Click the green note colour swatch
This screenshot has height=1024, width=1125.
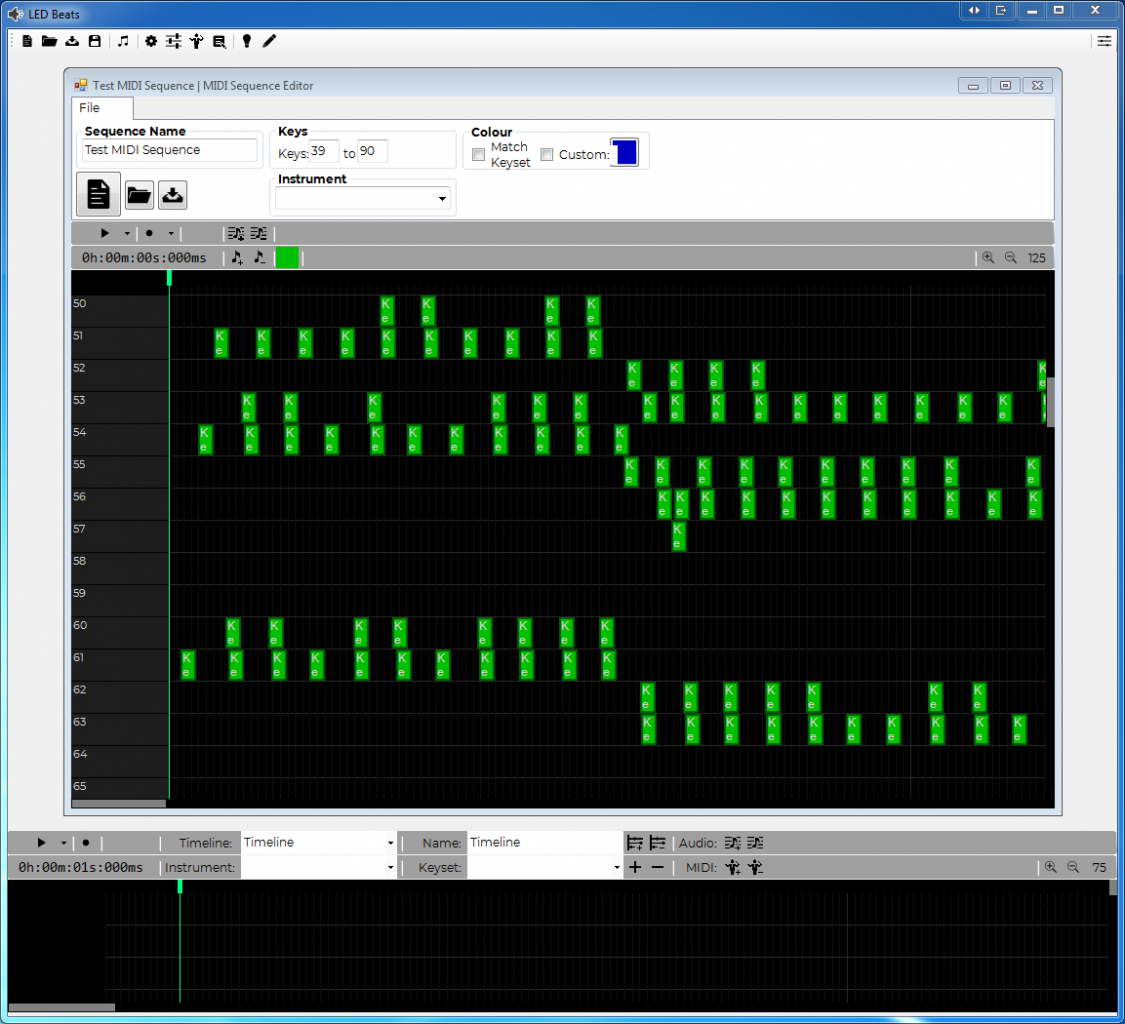tap(287, 258)
